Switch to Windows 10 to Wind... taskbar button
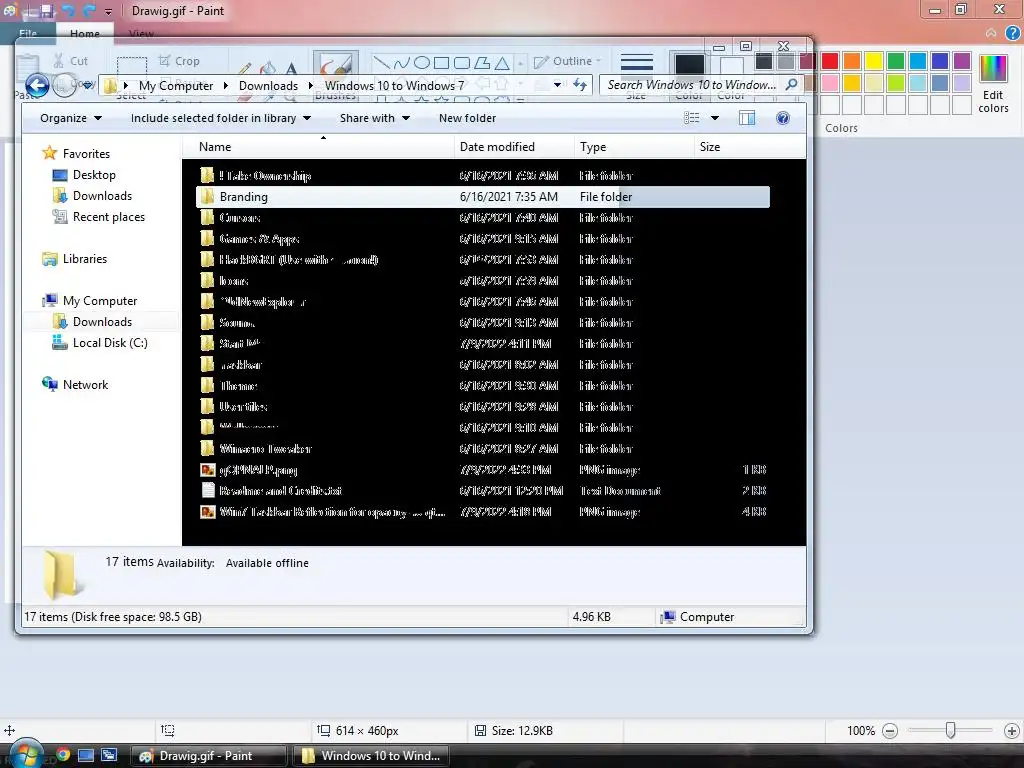 point(371,756)
